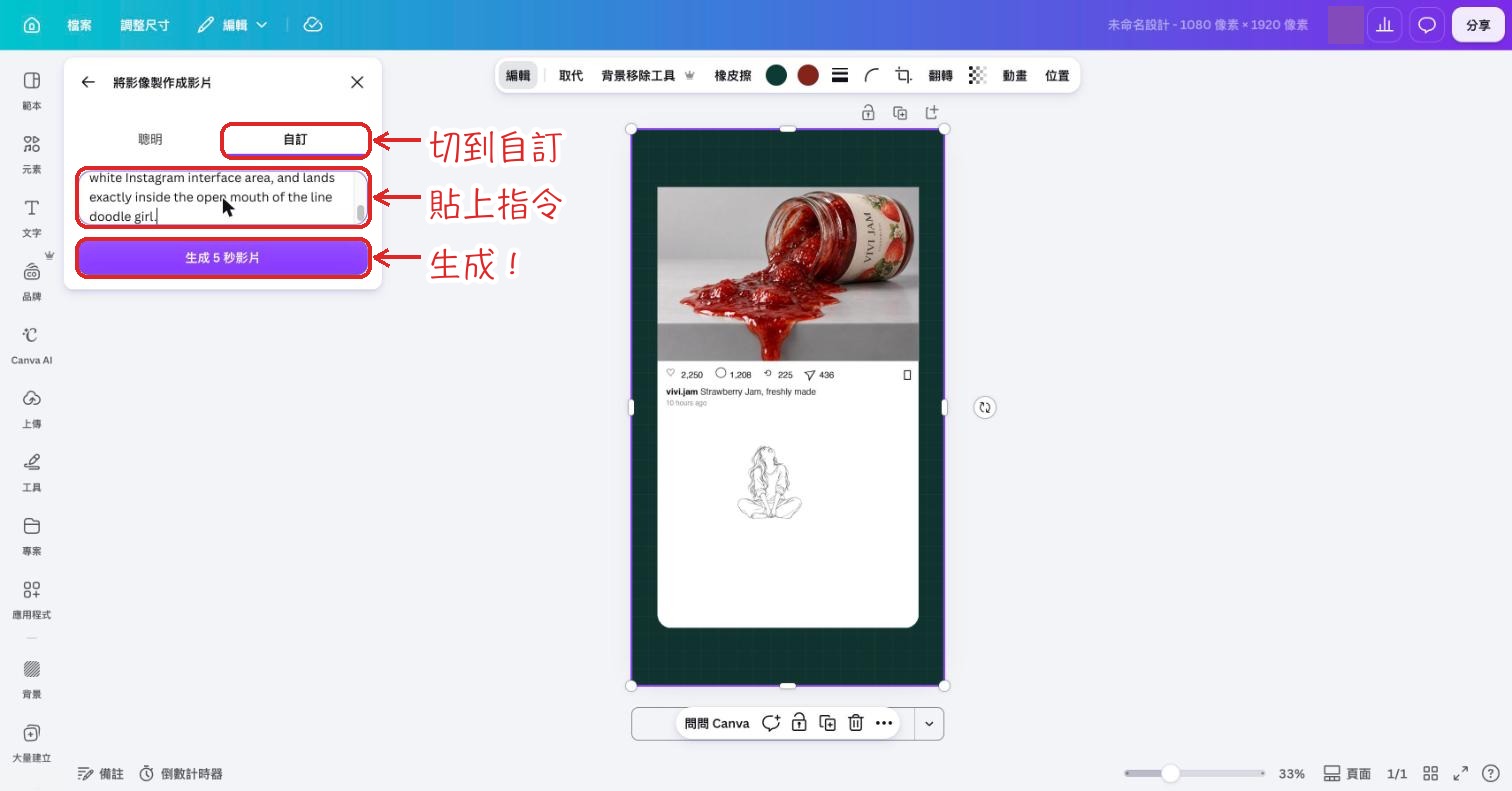
Task: Open 應用程式 in the sidebar
Action: click(32, 600)
